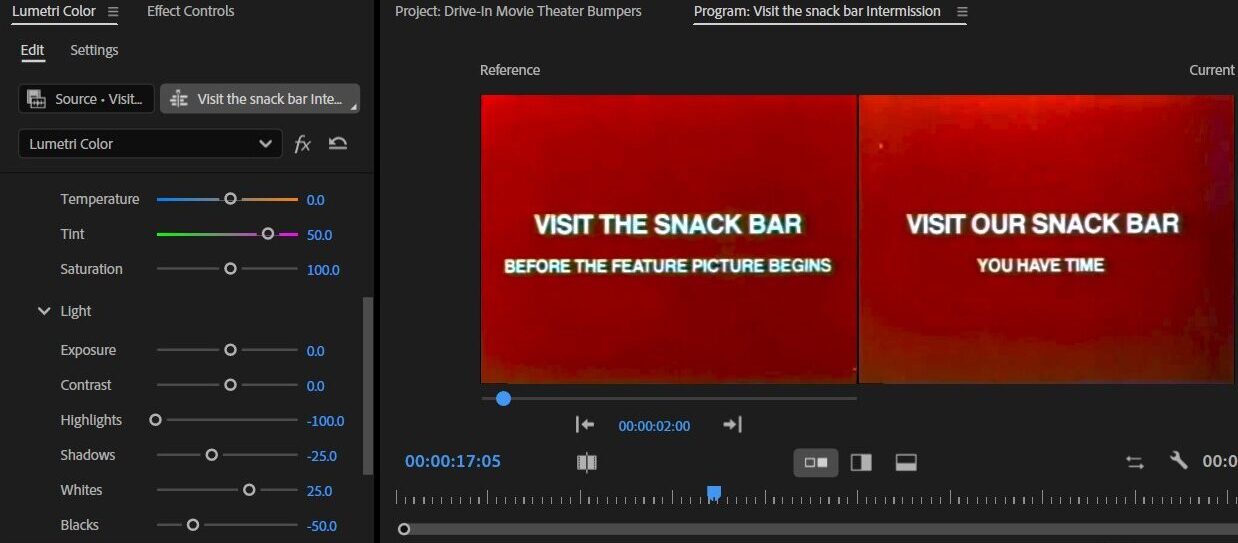1238x543 pixels.
Task: Open the Lumetri Color panel tab
Action: click(54, 11)
